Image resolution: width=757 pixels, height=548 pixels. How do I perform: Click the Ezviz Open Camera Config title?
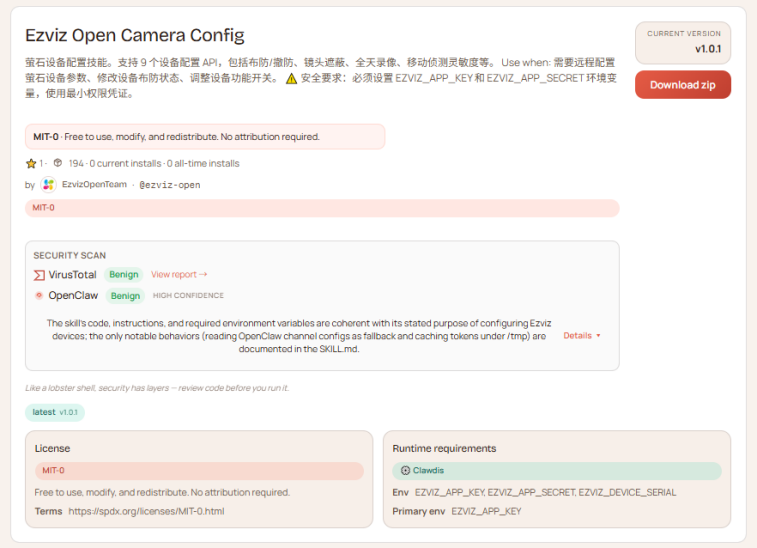pyautogui.click(x=135, y=36)
